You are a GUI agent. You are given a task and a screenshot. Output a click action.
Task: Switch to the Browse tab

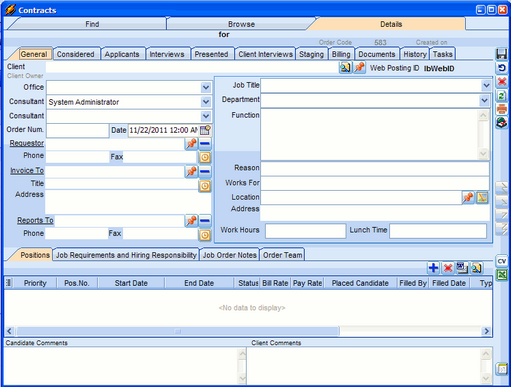(x=241, y=24)
